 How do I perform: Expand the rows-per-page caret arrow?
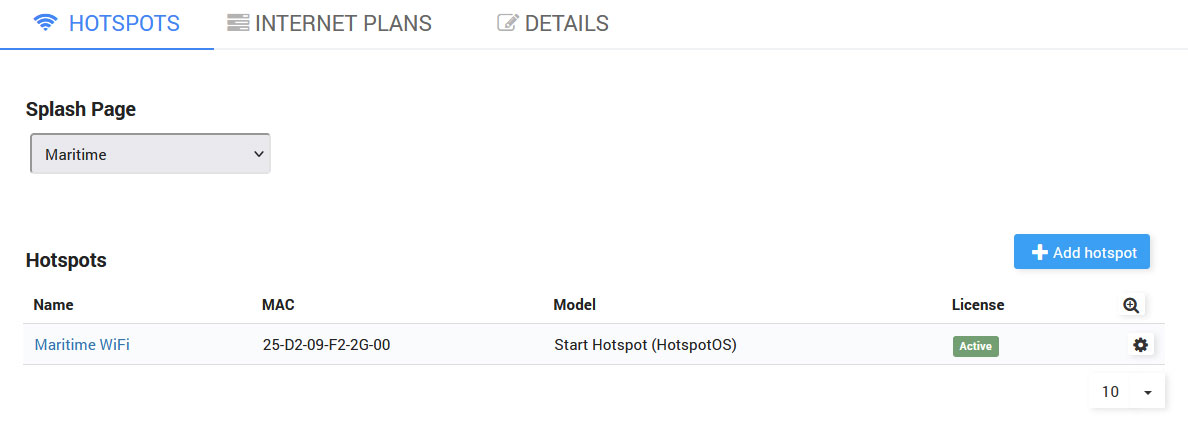pyautogui.click(x=1147, y=393)
